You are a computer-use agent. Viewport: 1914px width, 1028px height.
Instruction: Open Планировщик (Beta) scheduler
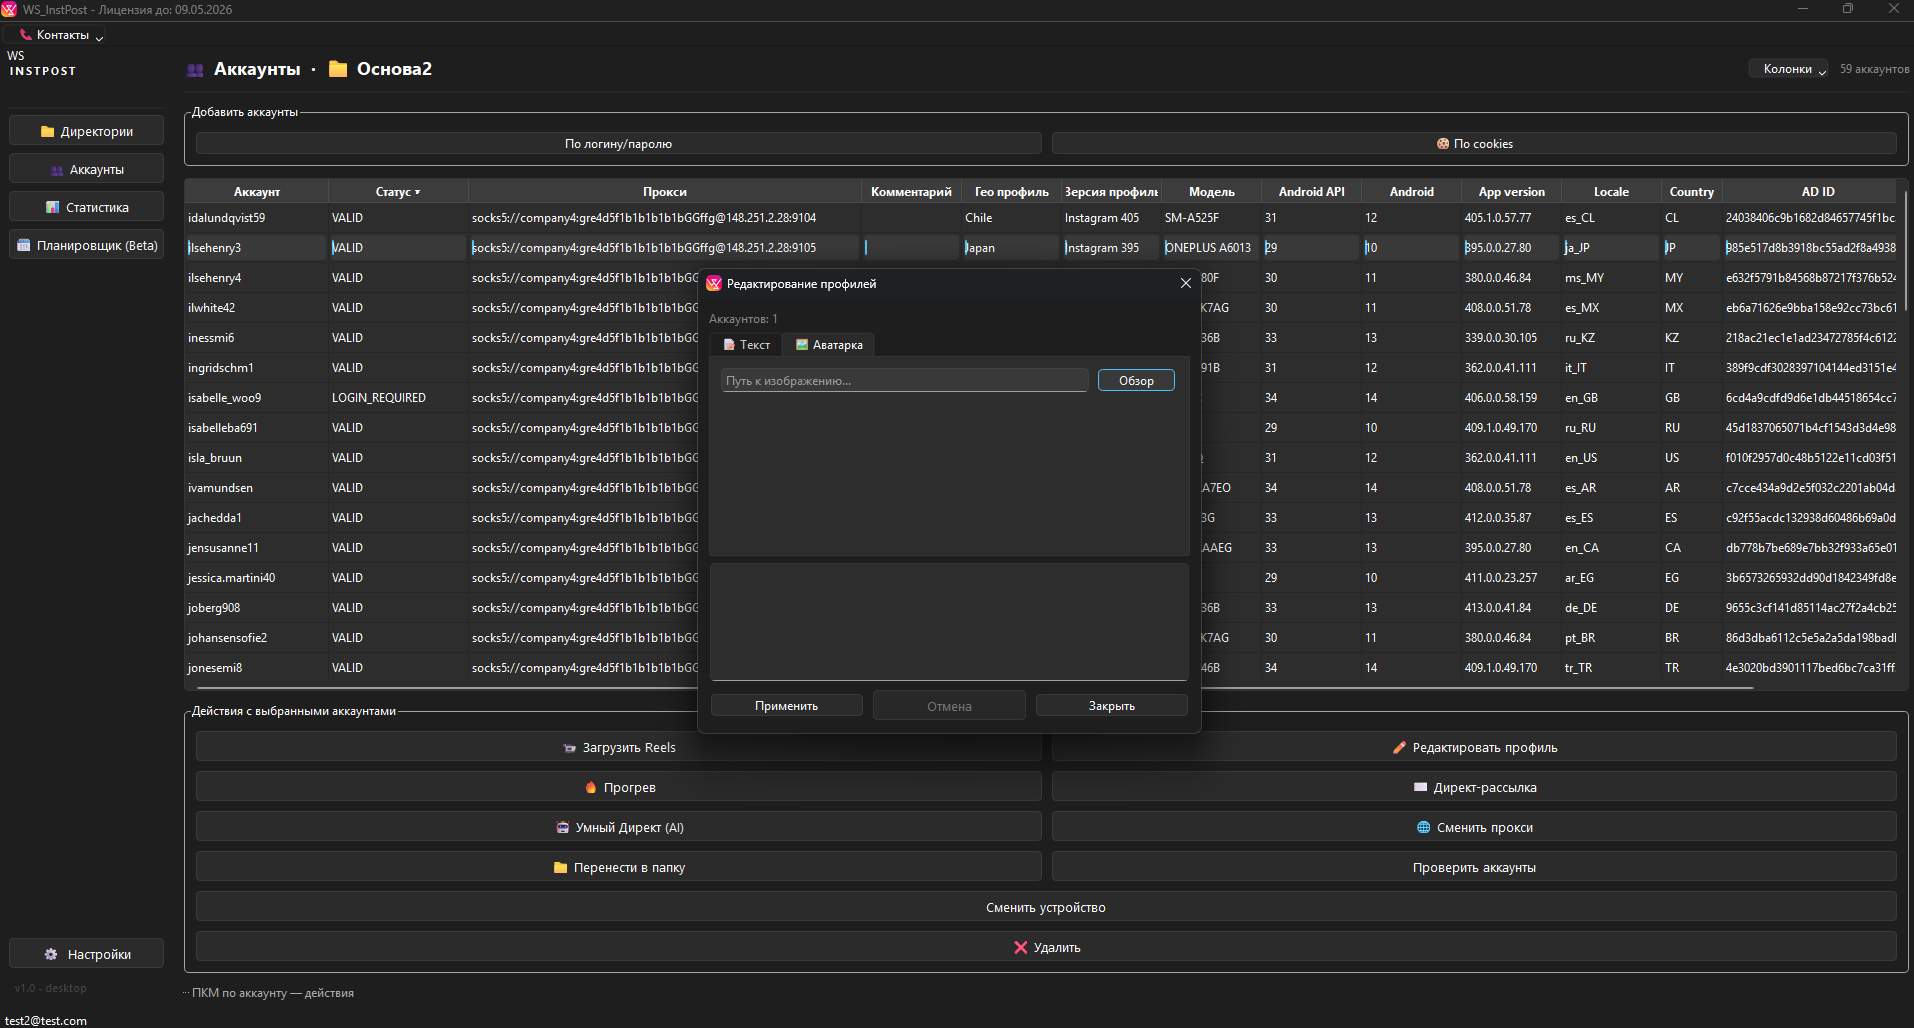click(87, 245)
